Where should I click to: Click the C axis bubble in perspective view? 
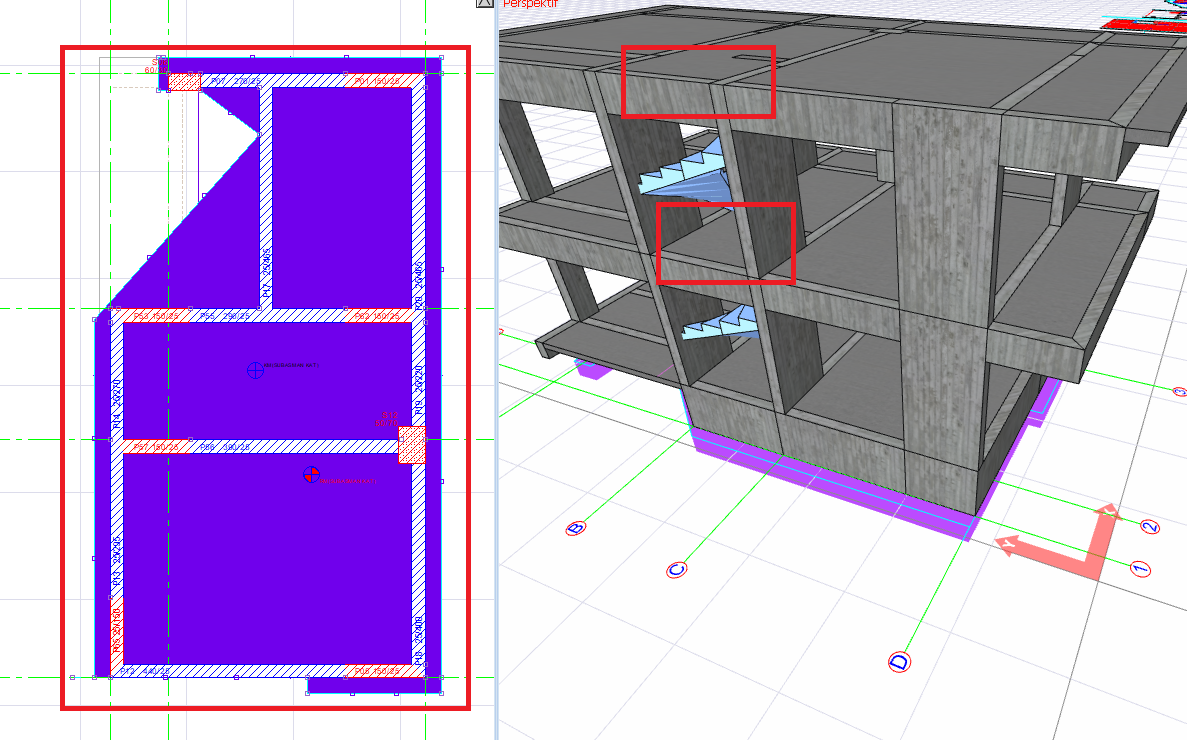tap(676, 570)
